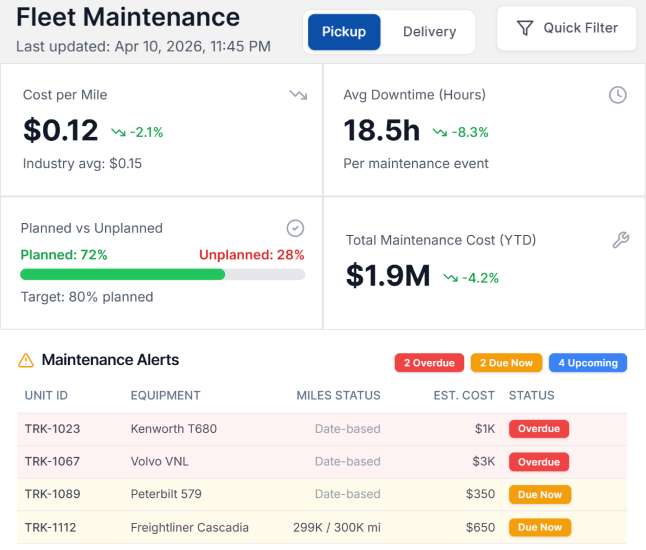Screen dimensions: 646x550
Task: Click the 18.5h average downtime value
Action: pos(382,131)
